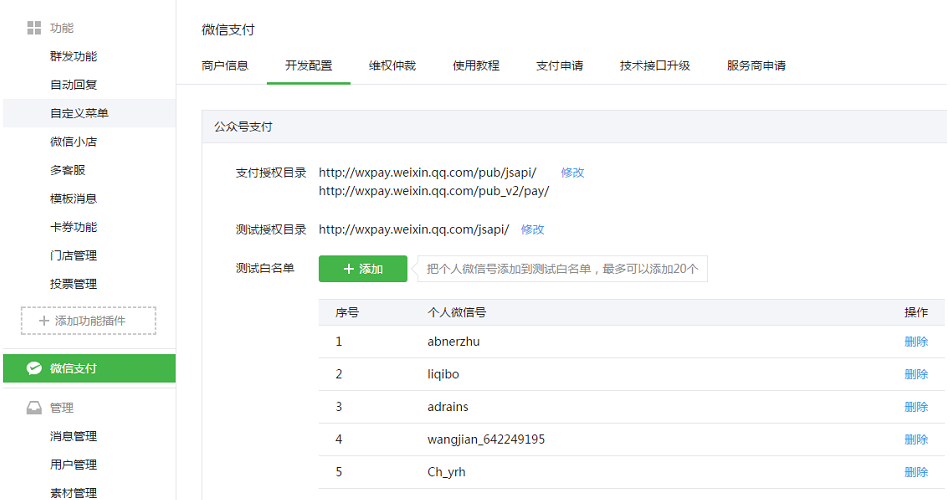Select 卡券功能 in the sidebar

point(73,227)
